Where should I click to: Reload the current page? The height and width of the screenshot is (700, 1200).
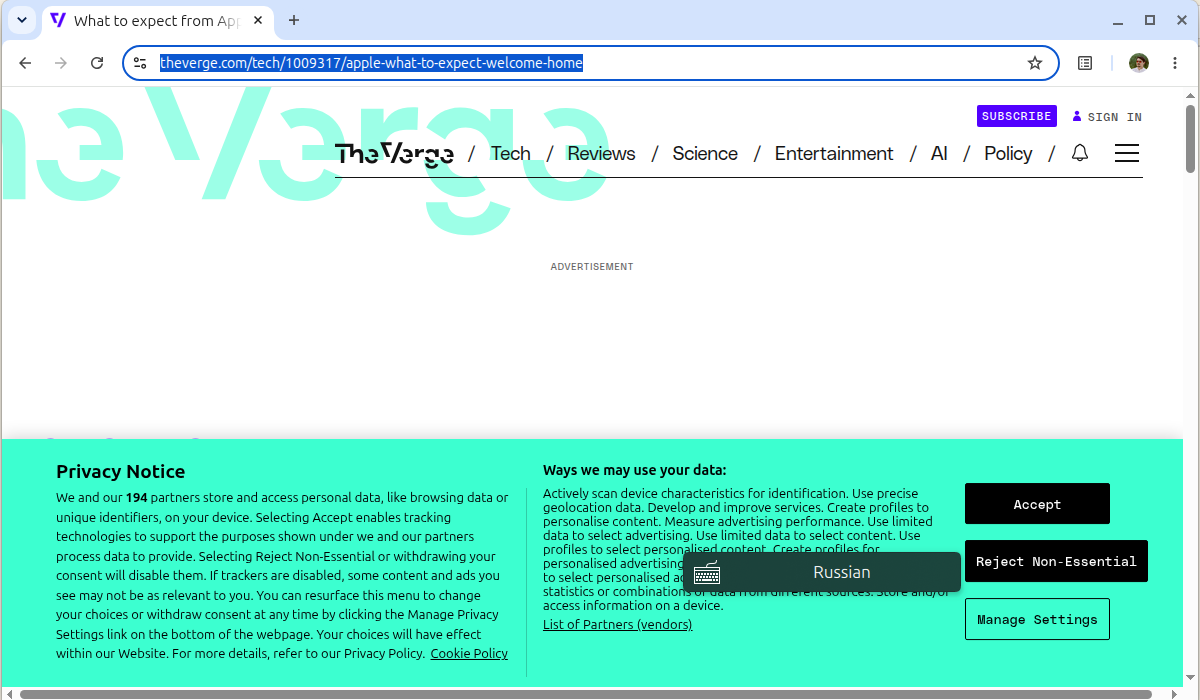[x=97, y=63]
